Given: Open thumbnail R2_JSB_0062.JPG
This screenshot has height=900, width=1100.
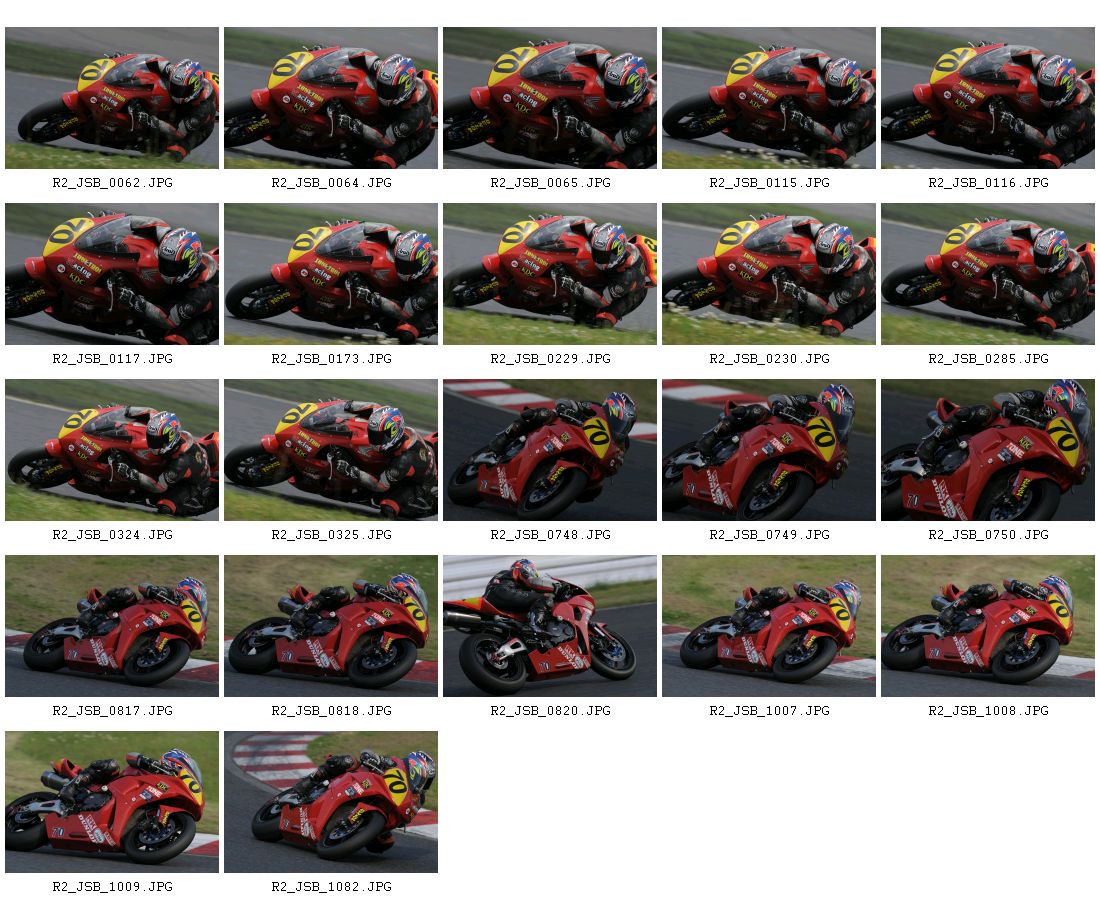Looking at the screenshot, I should (x=112, y=98).
